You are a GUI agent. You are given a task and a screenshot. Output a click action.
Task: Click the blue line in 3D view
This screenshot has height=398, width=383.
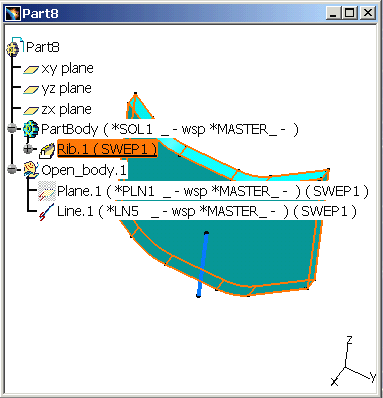pos(202,264)
